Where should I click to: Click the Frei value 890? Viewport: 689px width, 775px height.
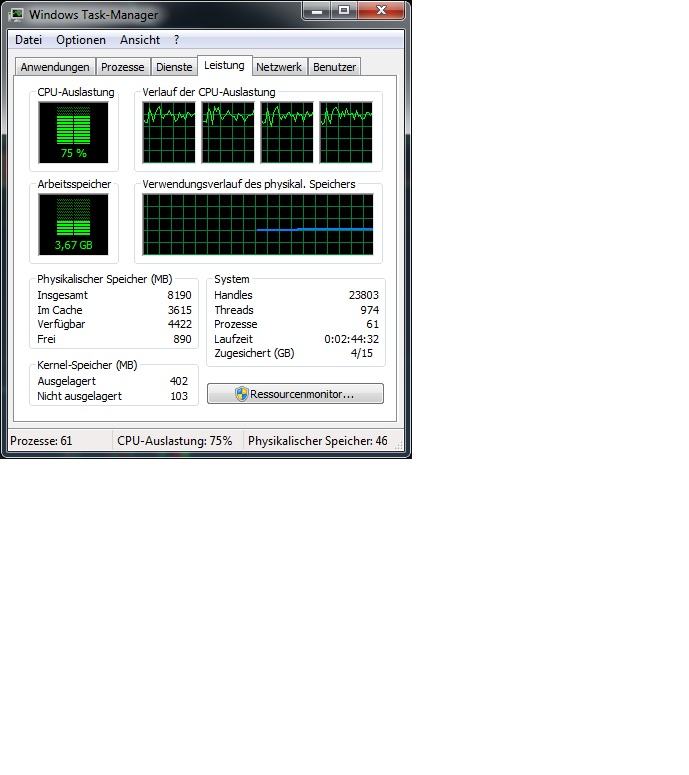(182, 339)
